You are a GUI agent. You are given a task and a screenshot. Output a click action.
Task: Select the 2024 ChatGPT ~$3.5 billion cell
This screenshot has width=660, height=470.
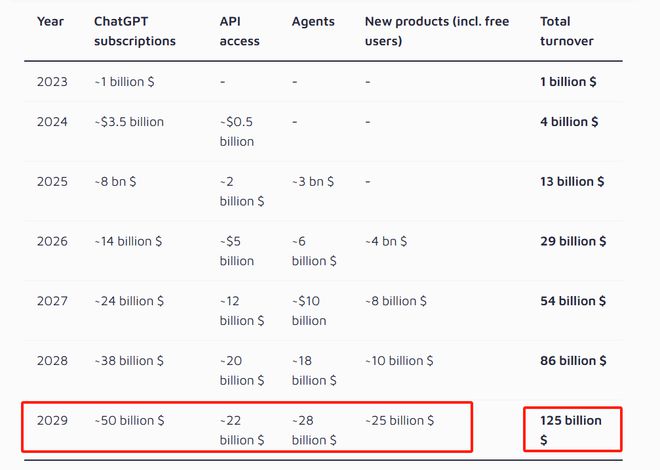click(x=129, y=122)
